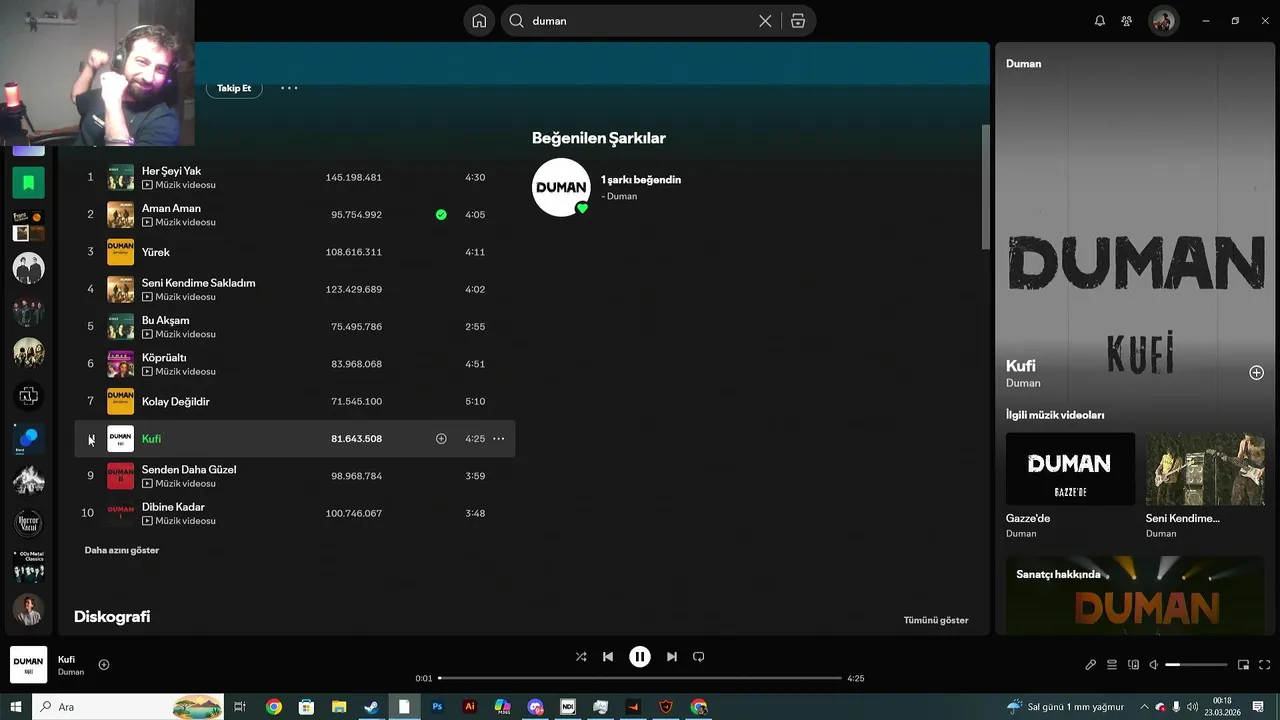The height and width of the screenshot is (720, 1280).
Task: Toggle shuffle playback
Action: click(x=581, y=657)
